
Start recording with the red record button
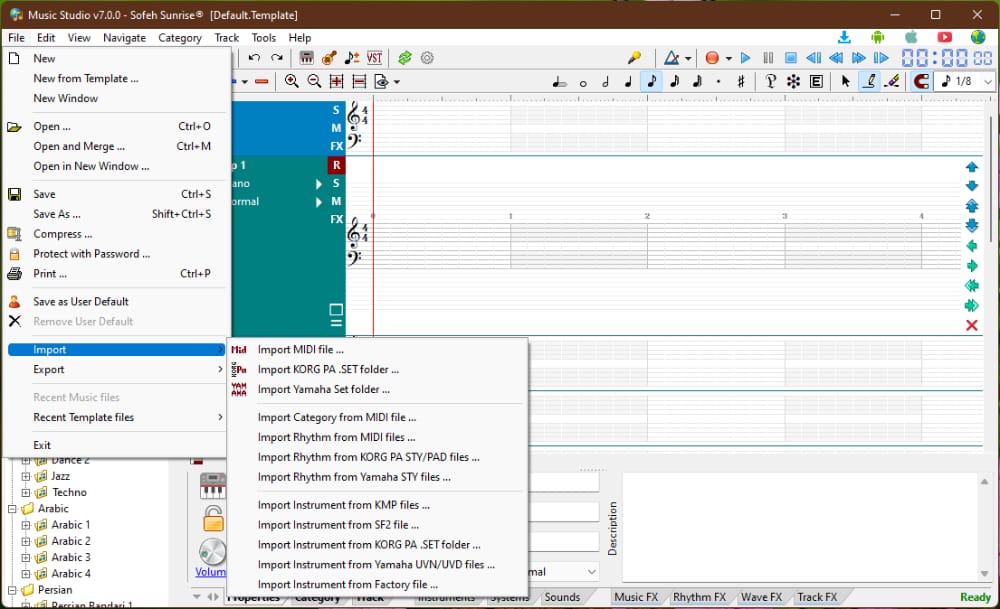[x=712, y=58]
